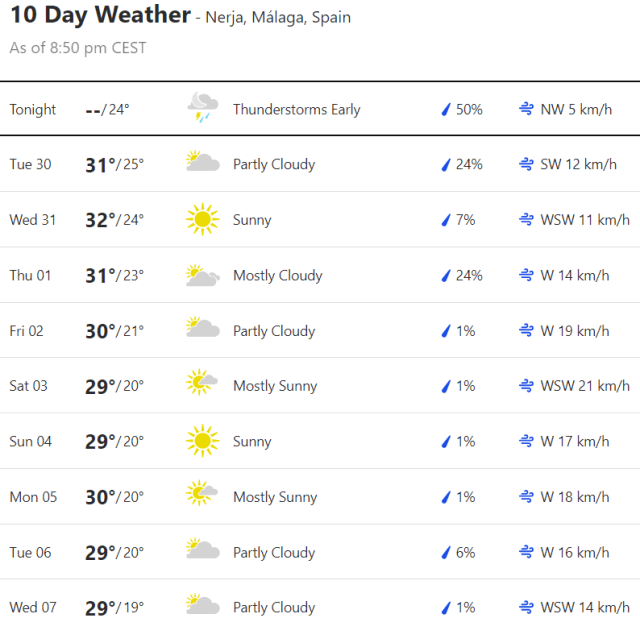
Task: Click the W 19 km/h wind reading
Action: (x=575, y=331)
